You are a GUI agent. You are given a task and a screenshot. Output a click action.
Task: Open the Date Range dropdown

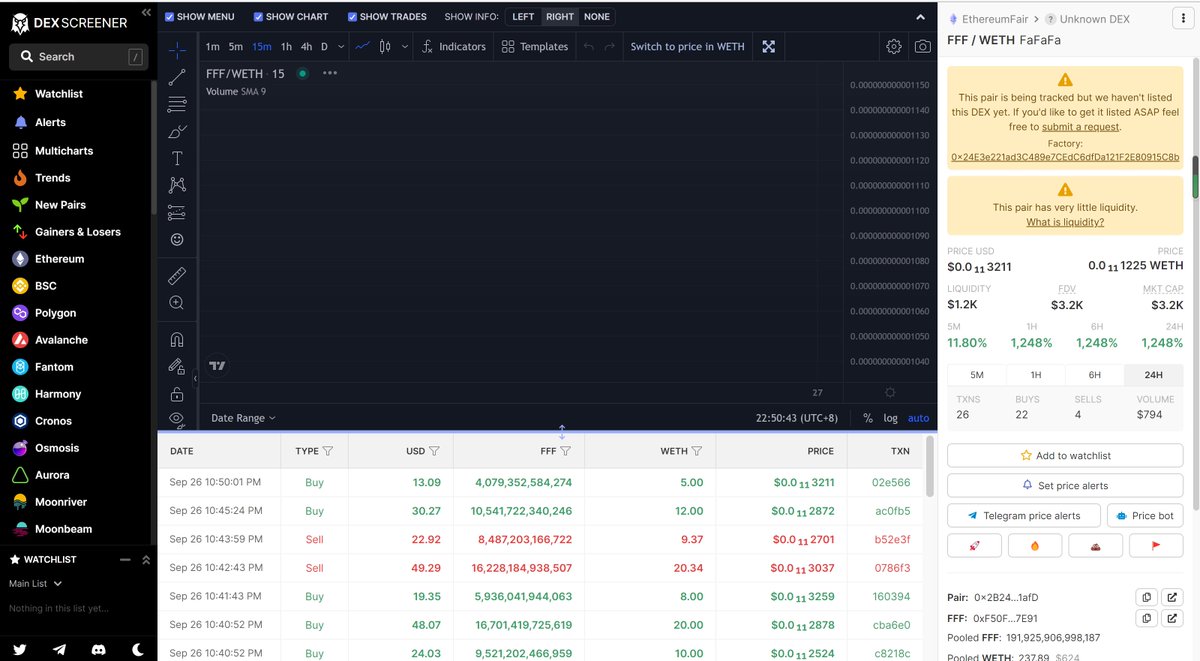243,418
